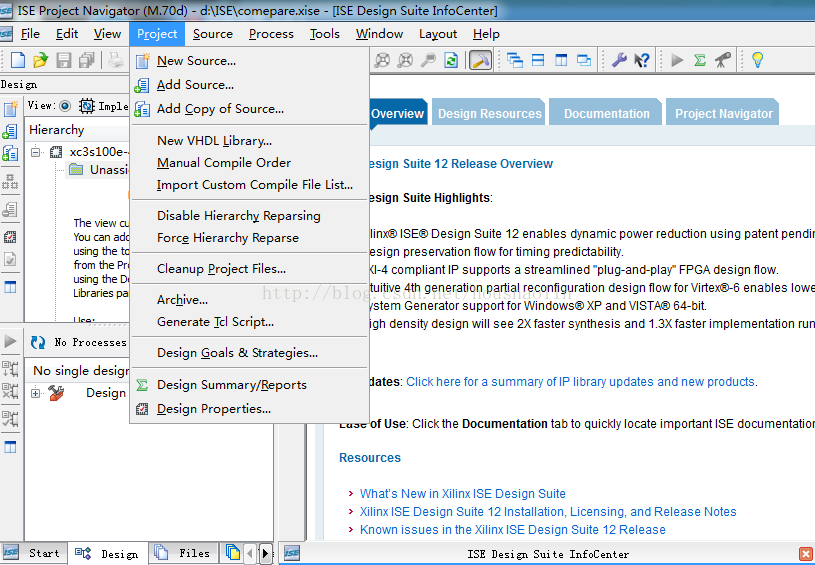Click the Save floppy disk icon
The height and width of the screenshot is (565, 815).
pos(63,60)
